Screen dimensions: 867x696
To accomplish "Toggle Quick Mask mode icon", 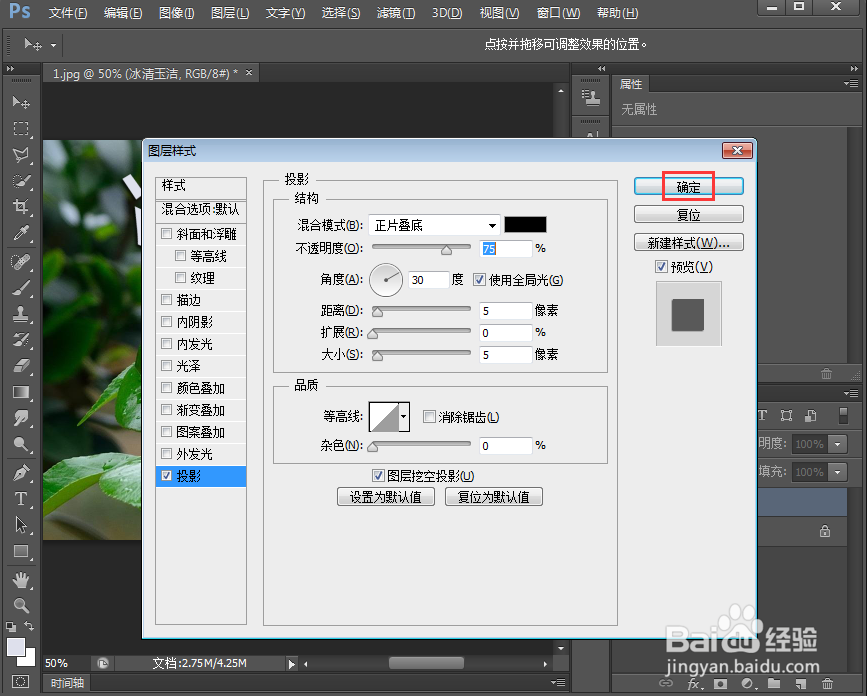I will coord(21,682).
